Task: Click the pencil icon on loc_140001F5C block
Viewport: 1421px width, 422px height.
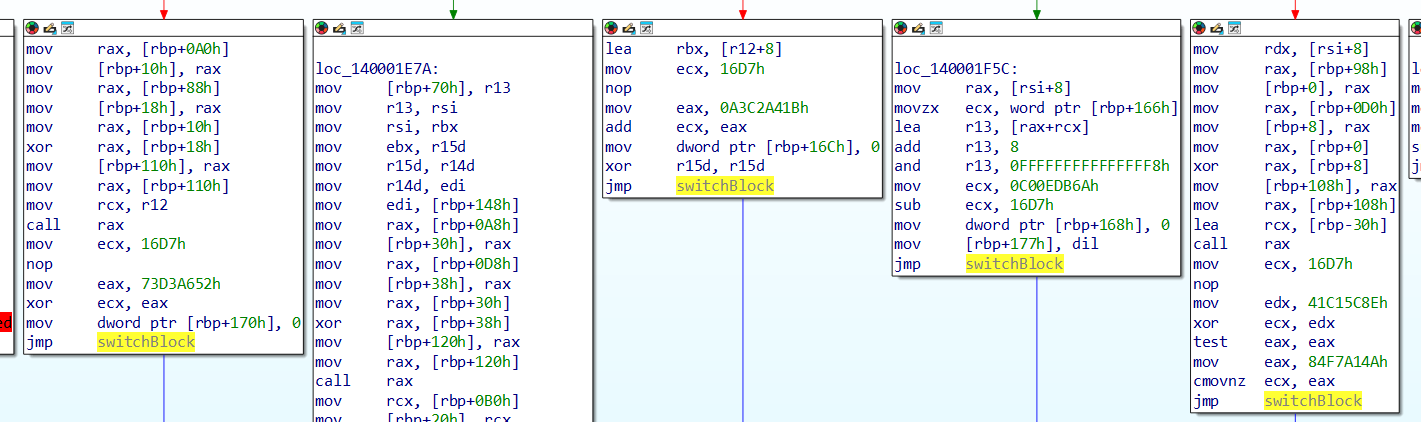Action: coord(918,28)
